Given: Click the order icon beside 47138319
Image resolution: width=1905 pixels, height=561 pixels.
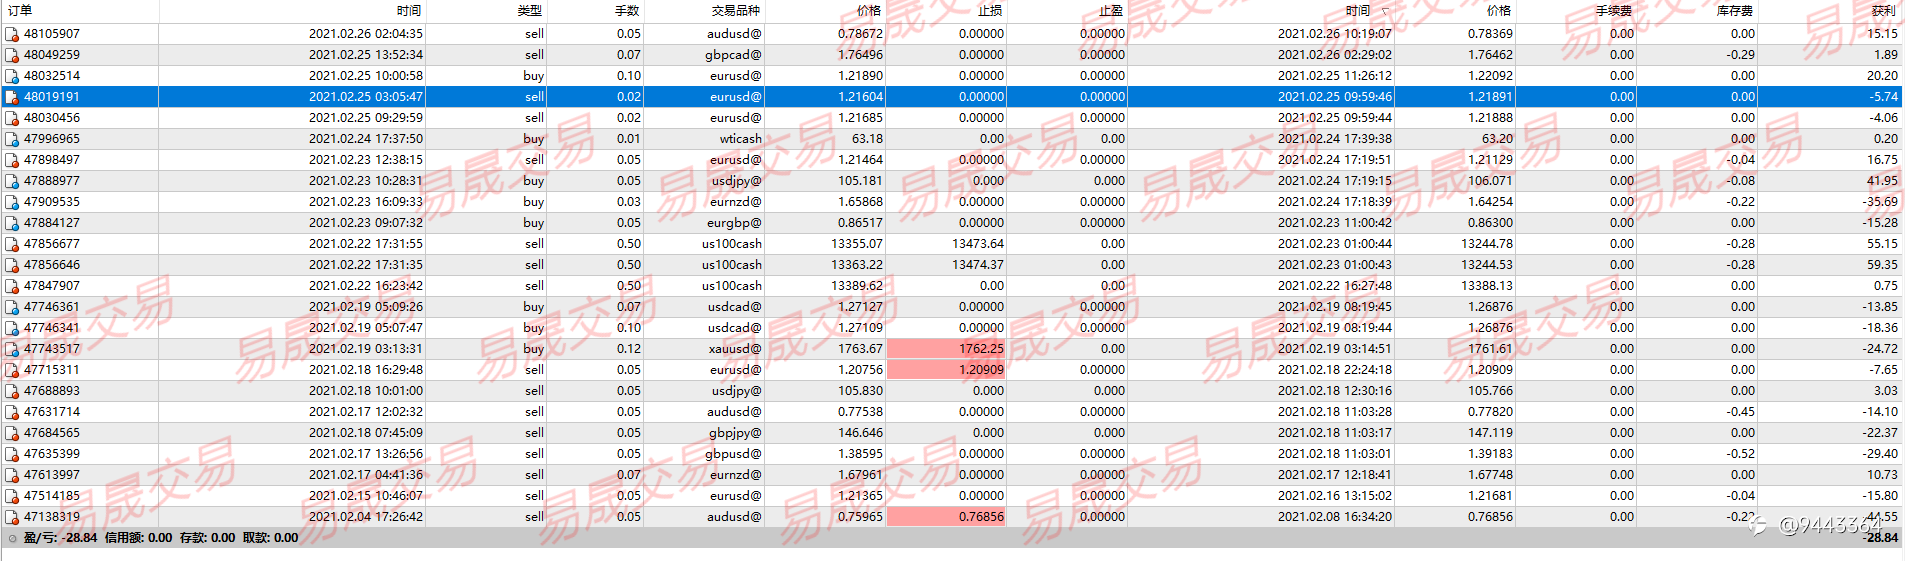Looking at the screenshot, I should pos(12,517).
